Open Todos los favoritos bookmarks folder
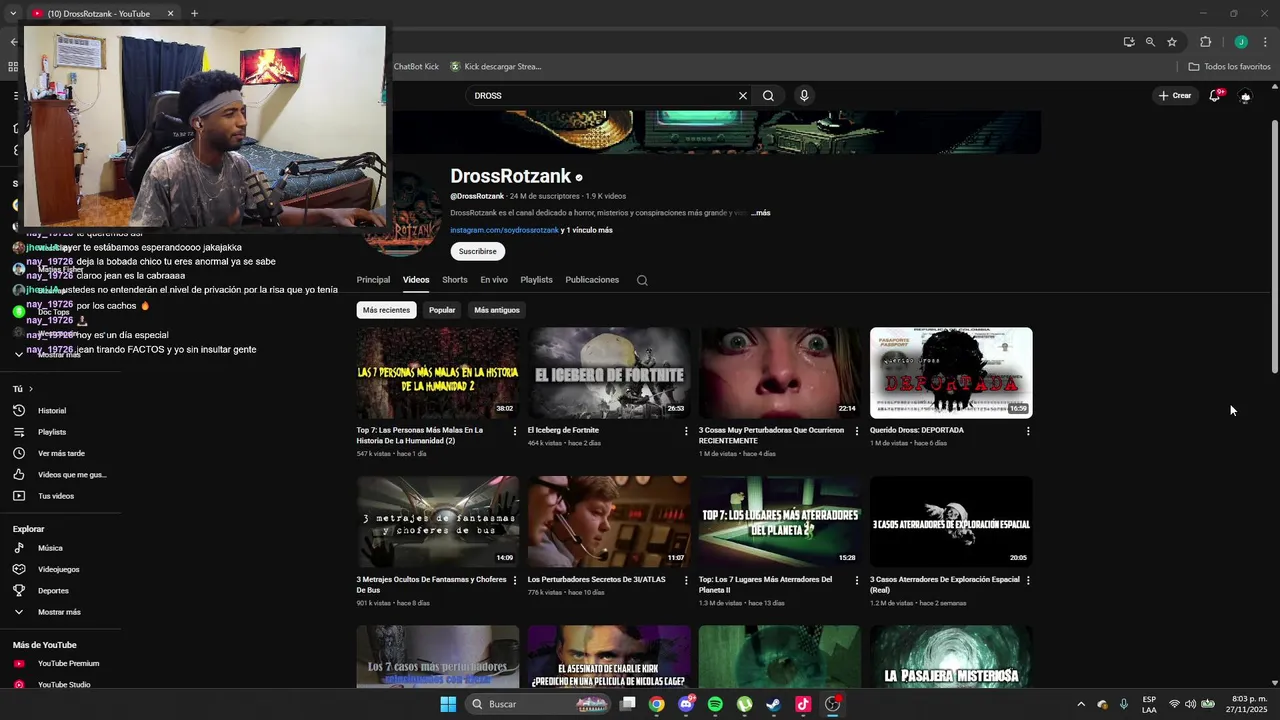The height and width of the screenshot is (720, 1280). 1229,67
